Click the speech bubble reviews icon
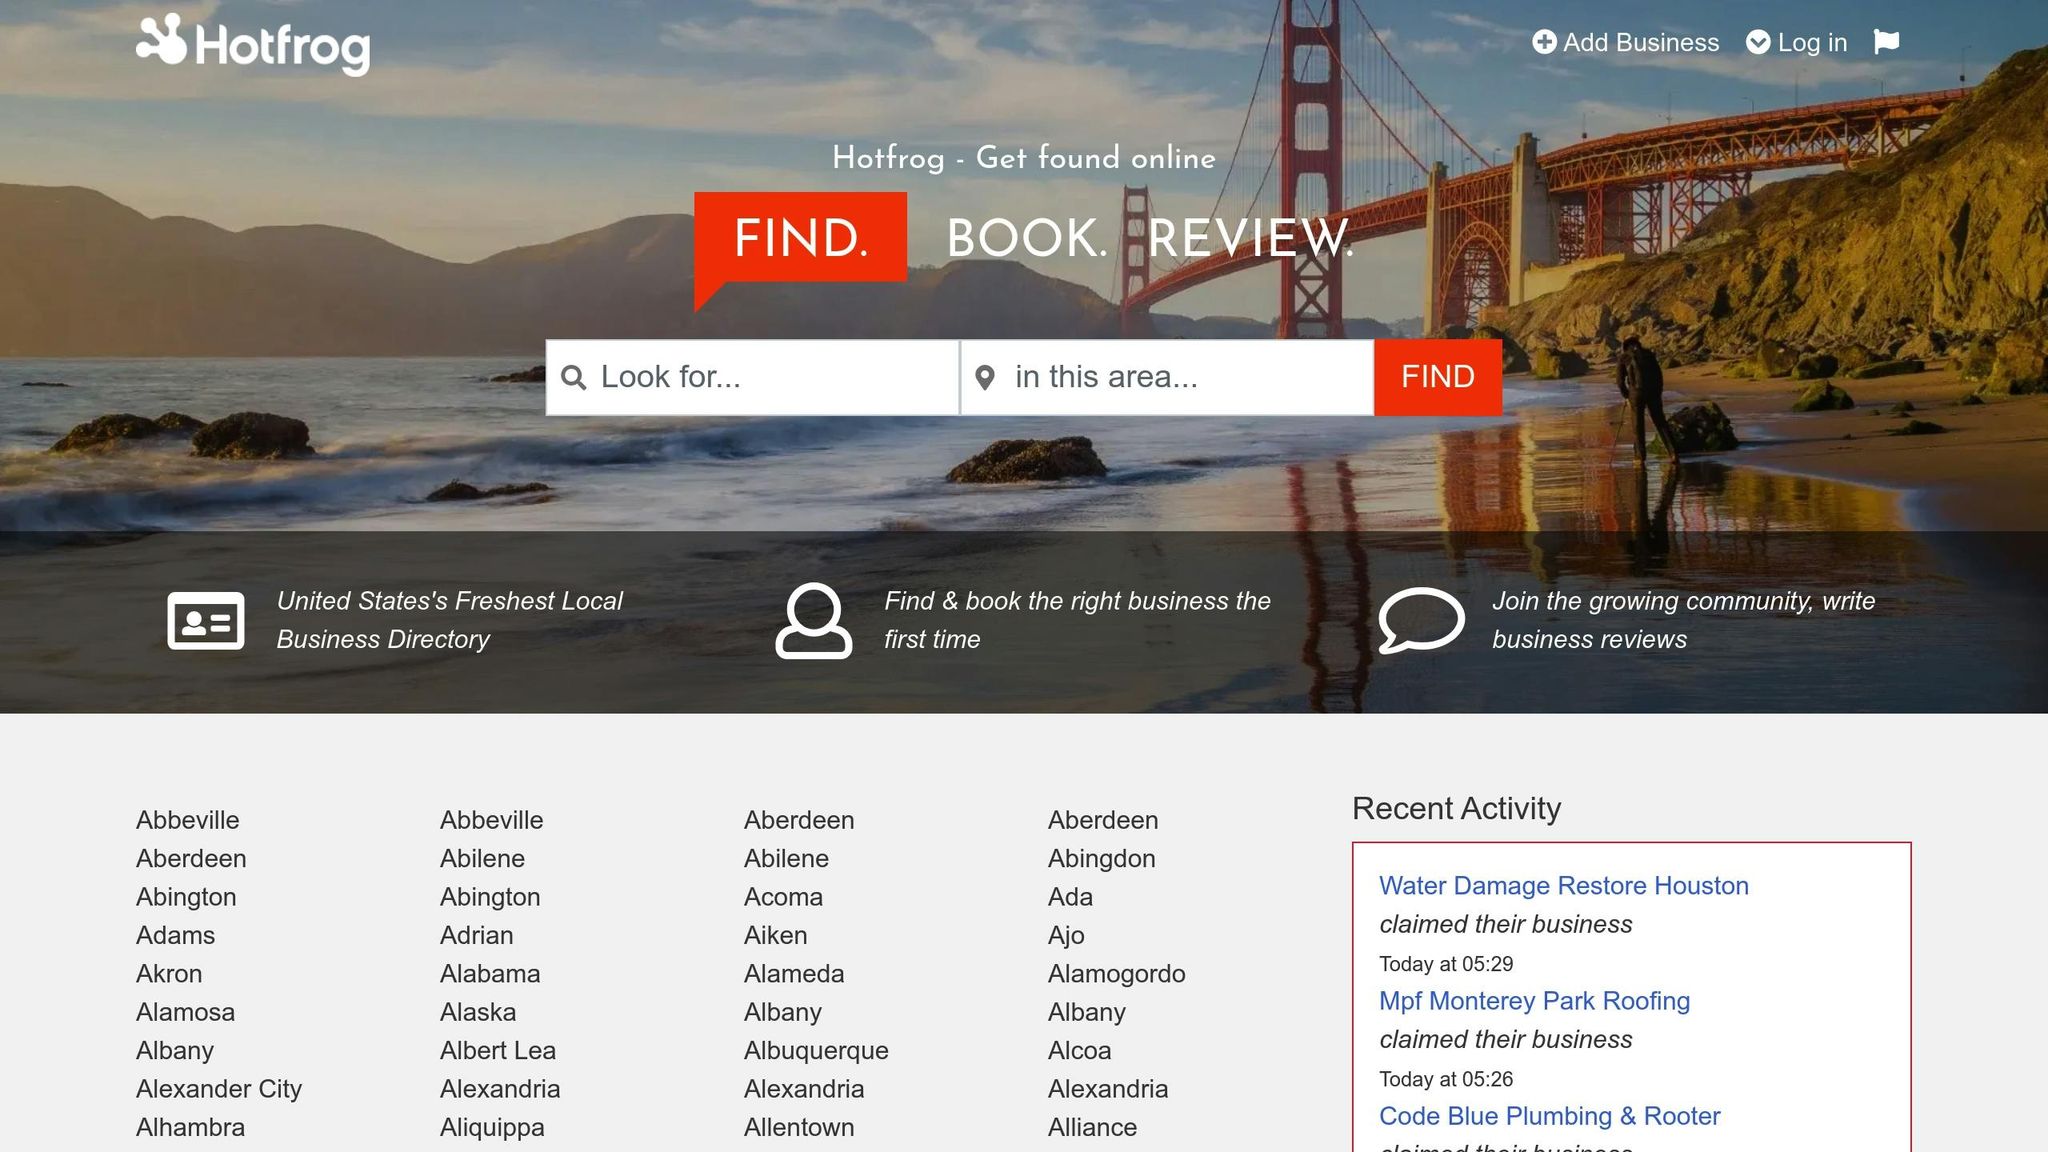Viewport: 2048px width, 1152px height. click(x=1421, y=620)
